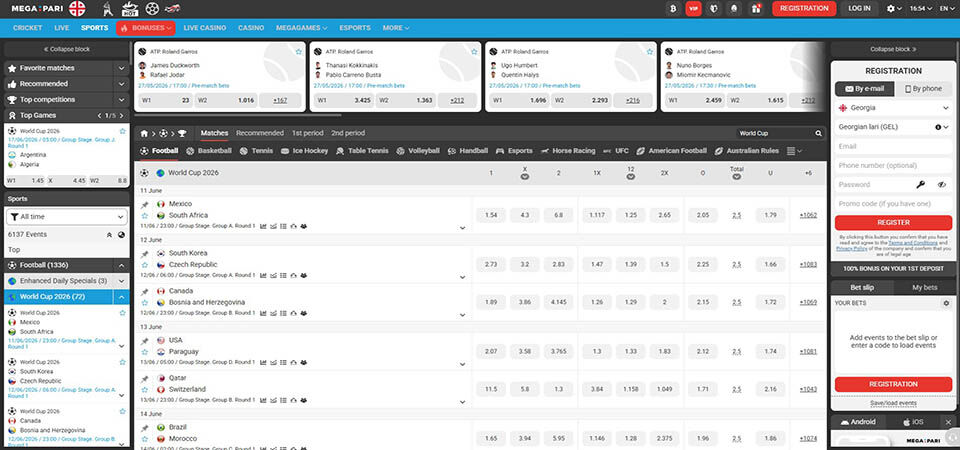Switch registration to By phone tab
This screenshot has height=450, width=960.
(923, 89)
